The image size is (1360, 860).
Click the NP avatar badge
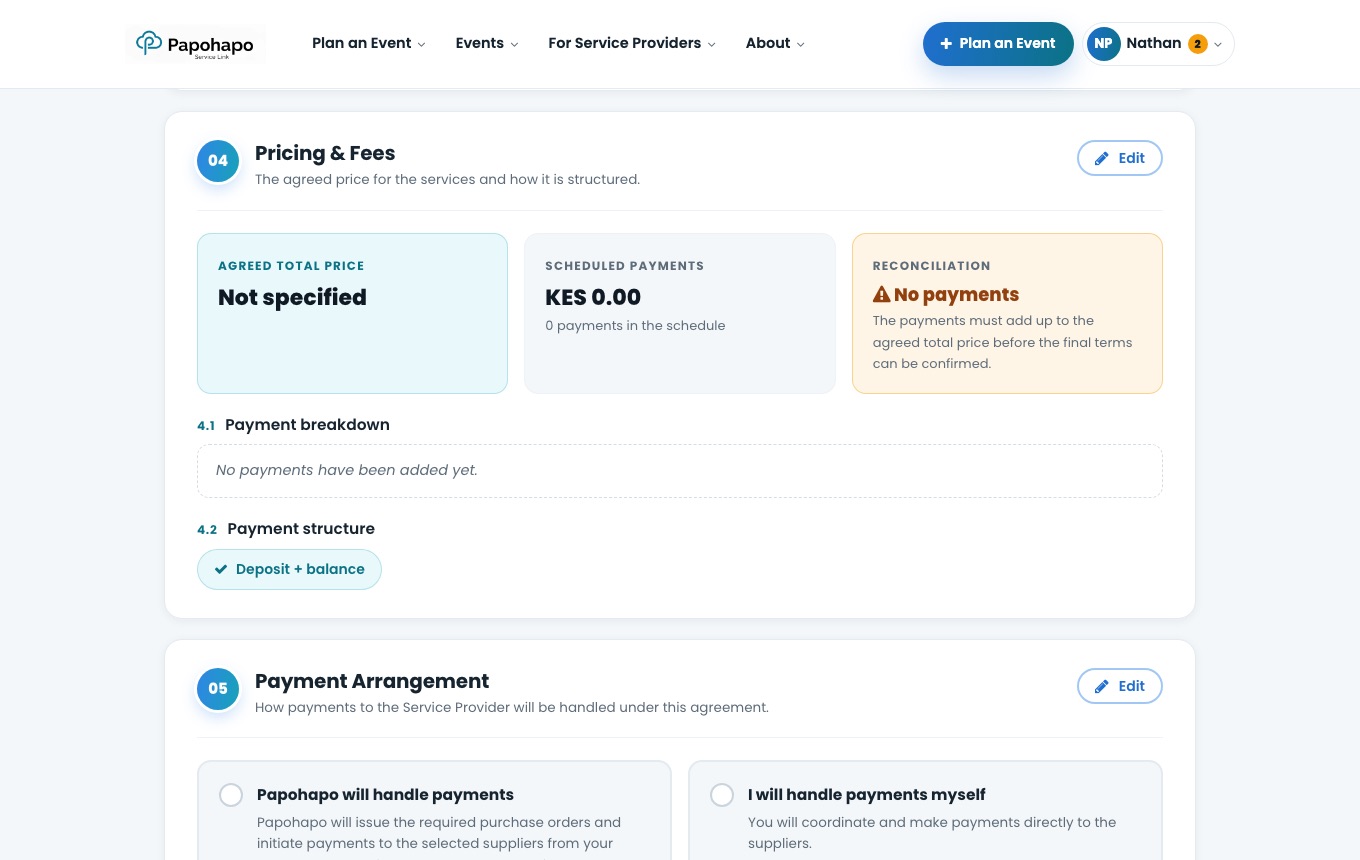1103,44
